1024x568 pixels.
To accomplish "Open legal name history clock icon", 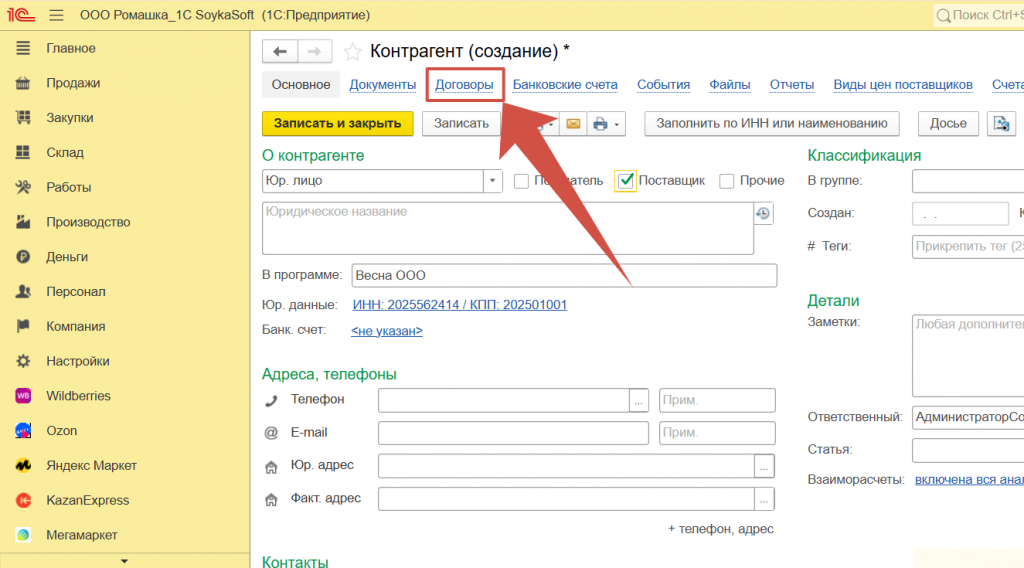I will pos(763,213).
